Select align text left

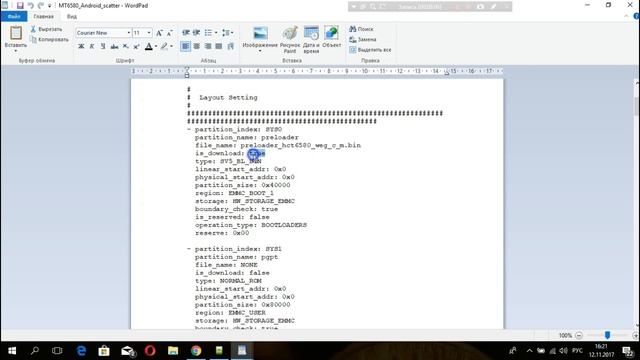(186, 47)
